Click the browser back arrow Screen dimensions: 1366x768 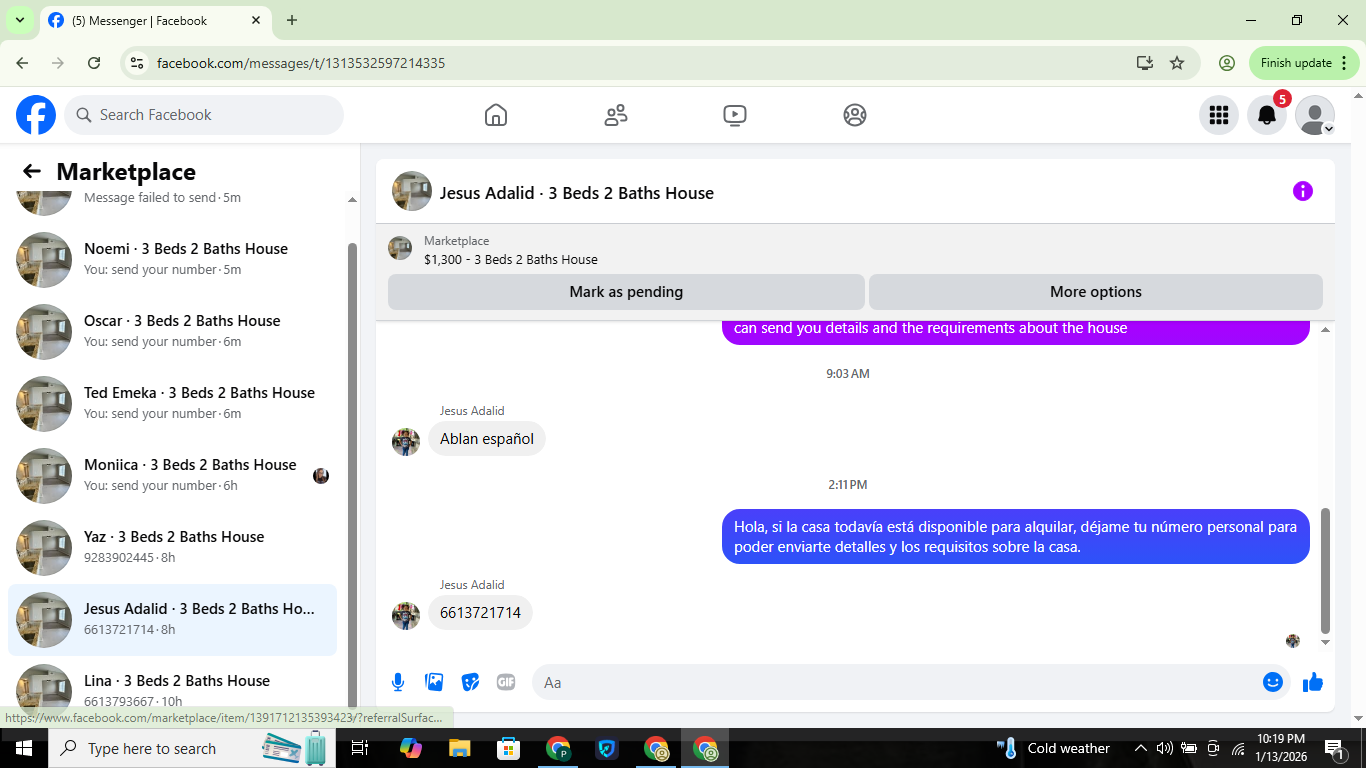[x=22, y=63]
